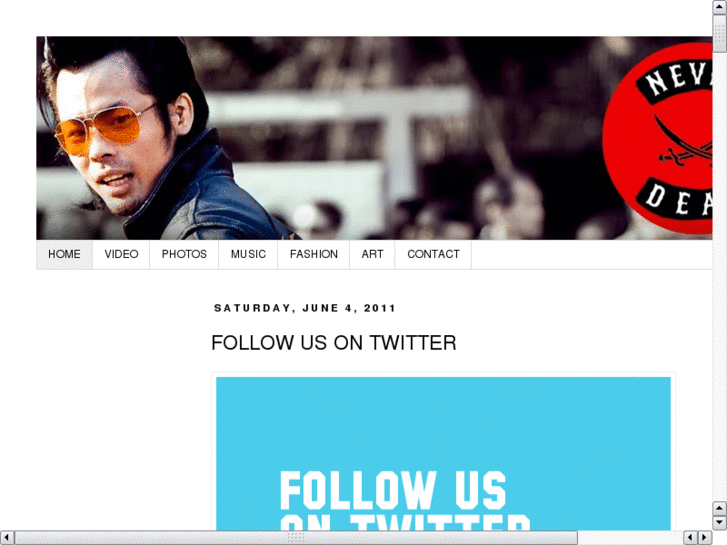Click the left arrow near horizontal scrollbar's right end
Screen dimensions: 727x545
(690, 538)
